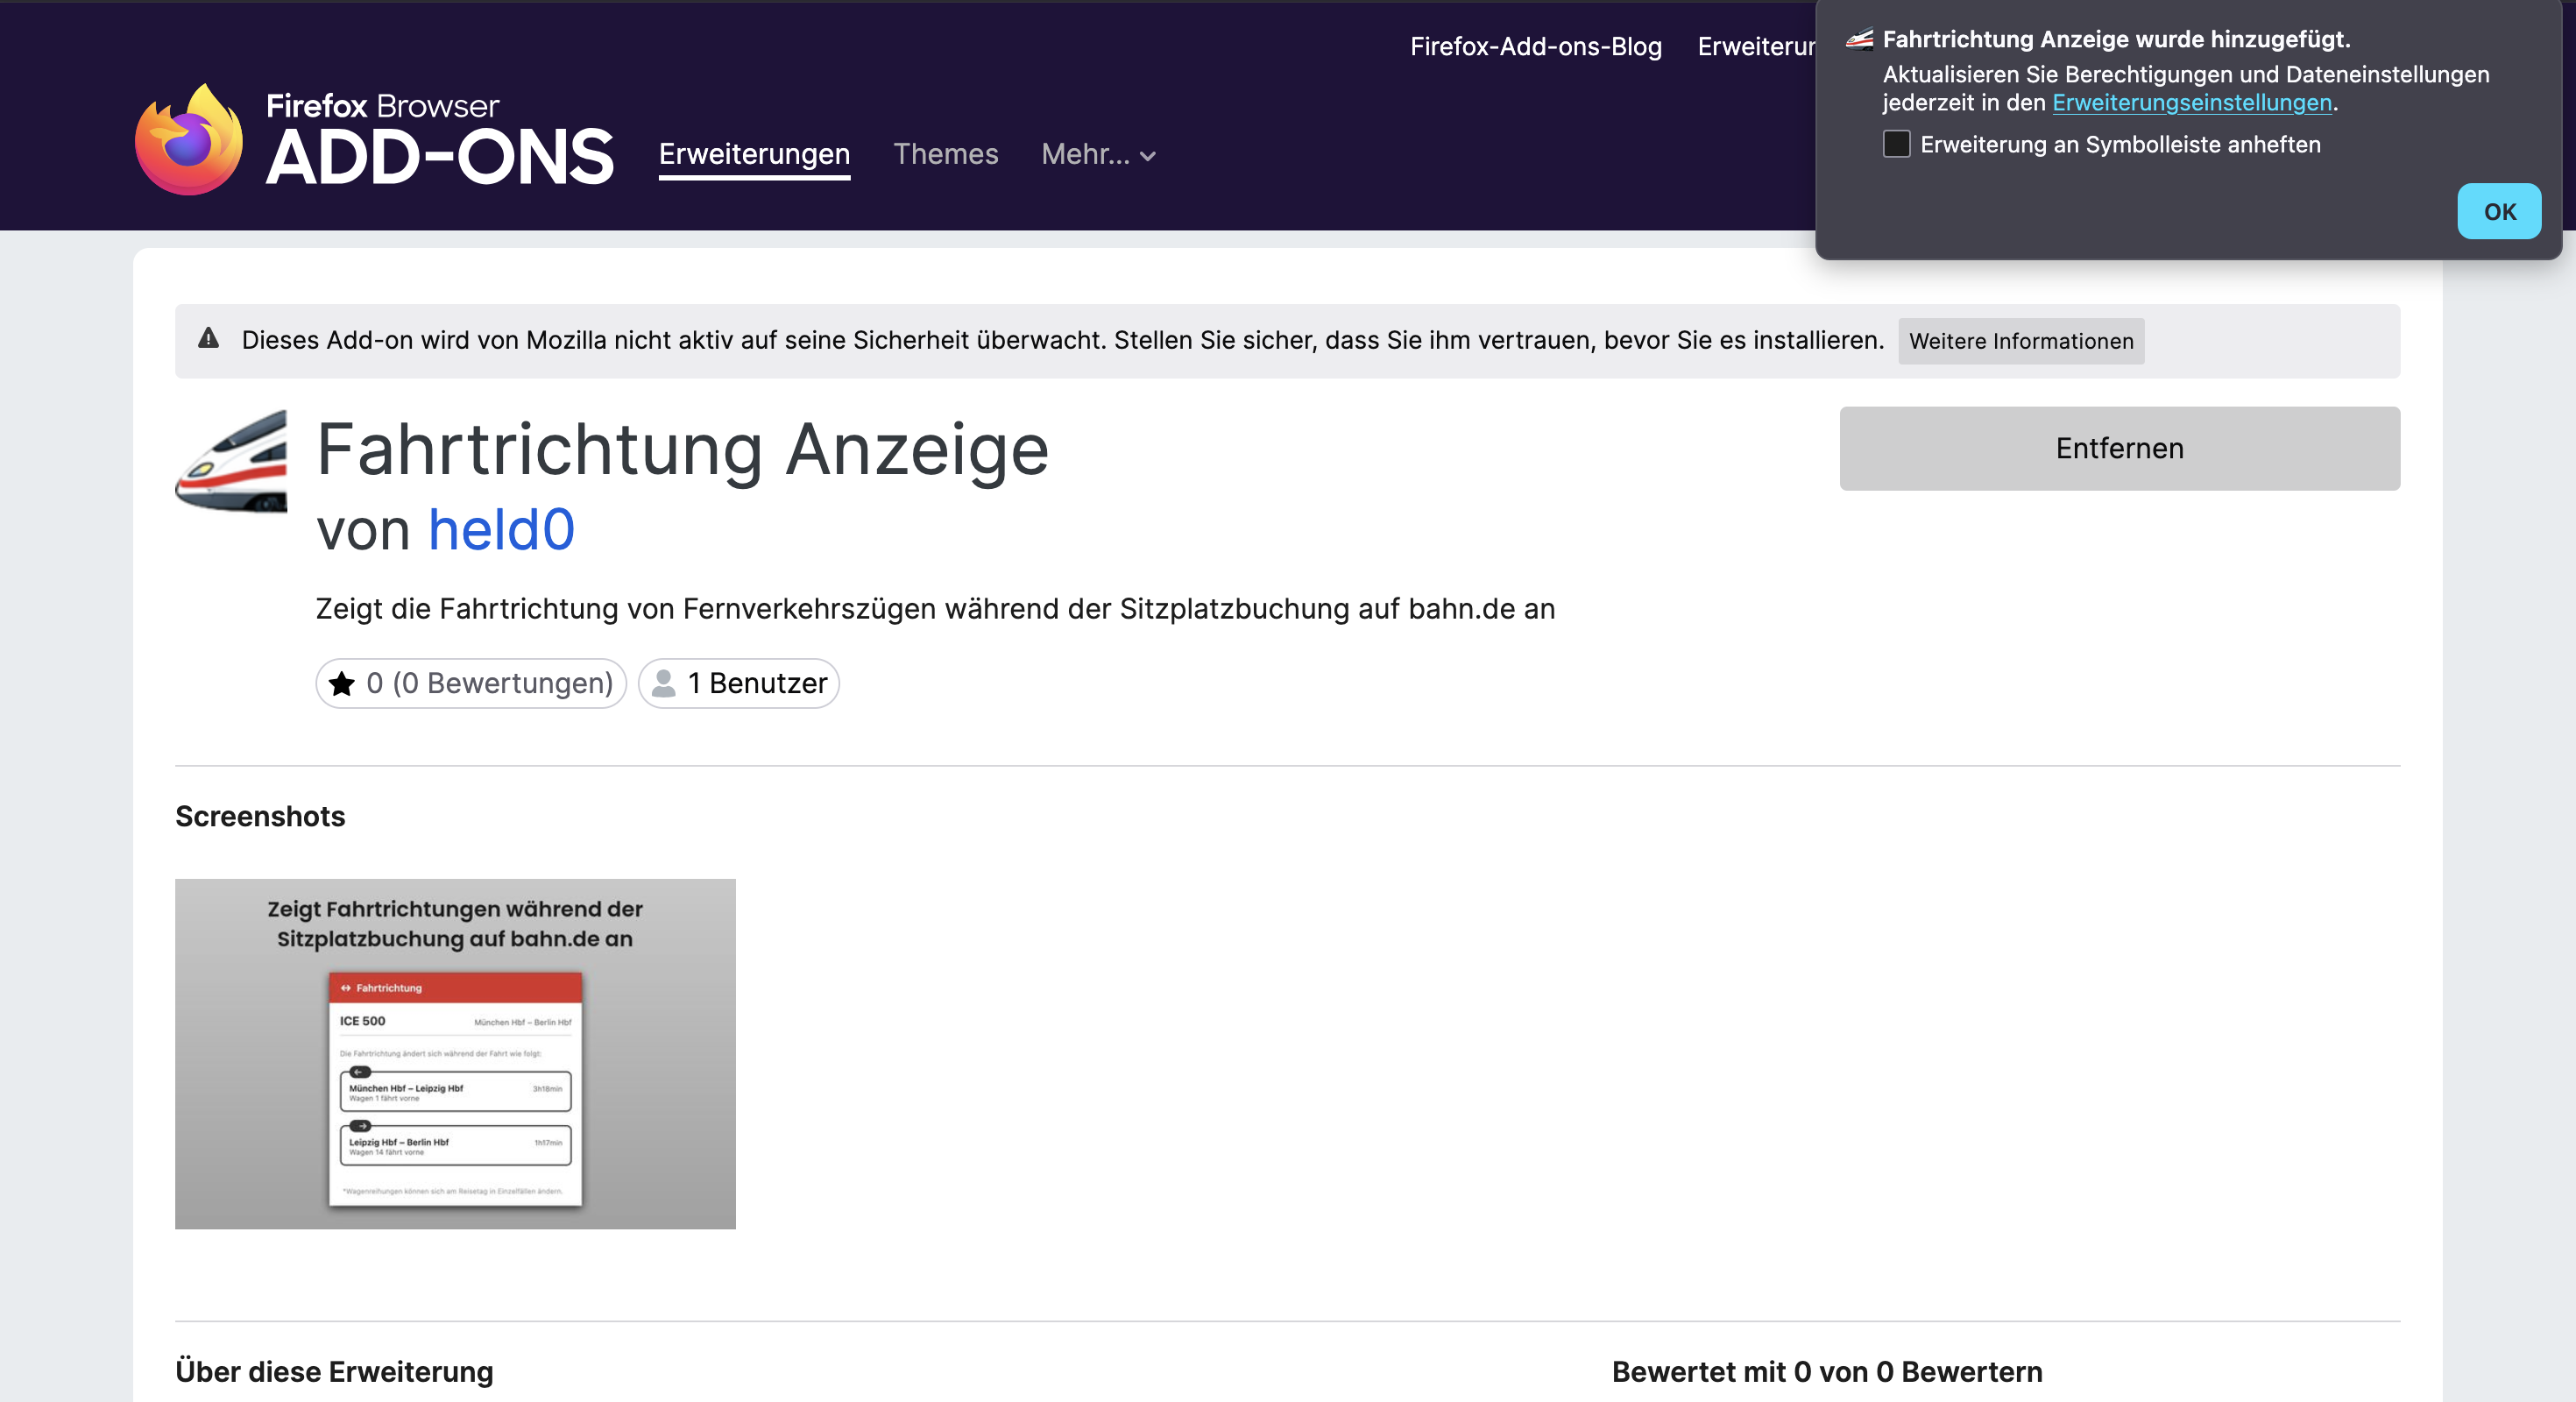Enable 'Erweiterung an Symbolleiste anheften' checkbox

pos(1896,144)
